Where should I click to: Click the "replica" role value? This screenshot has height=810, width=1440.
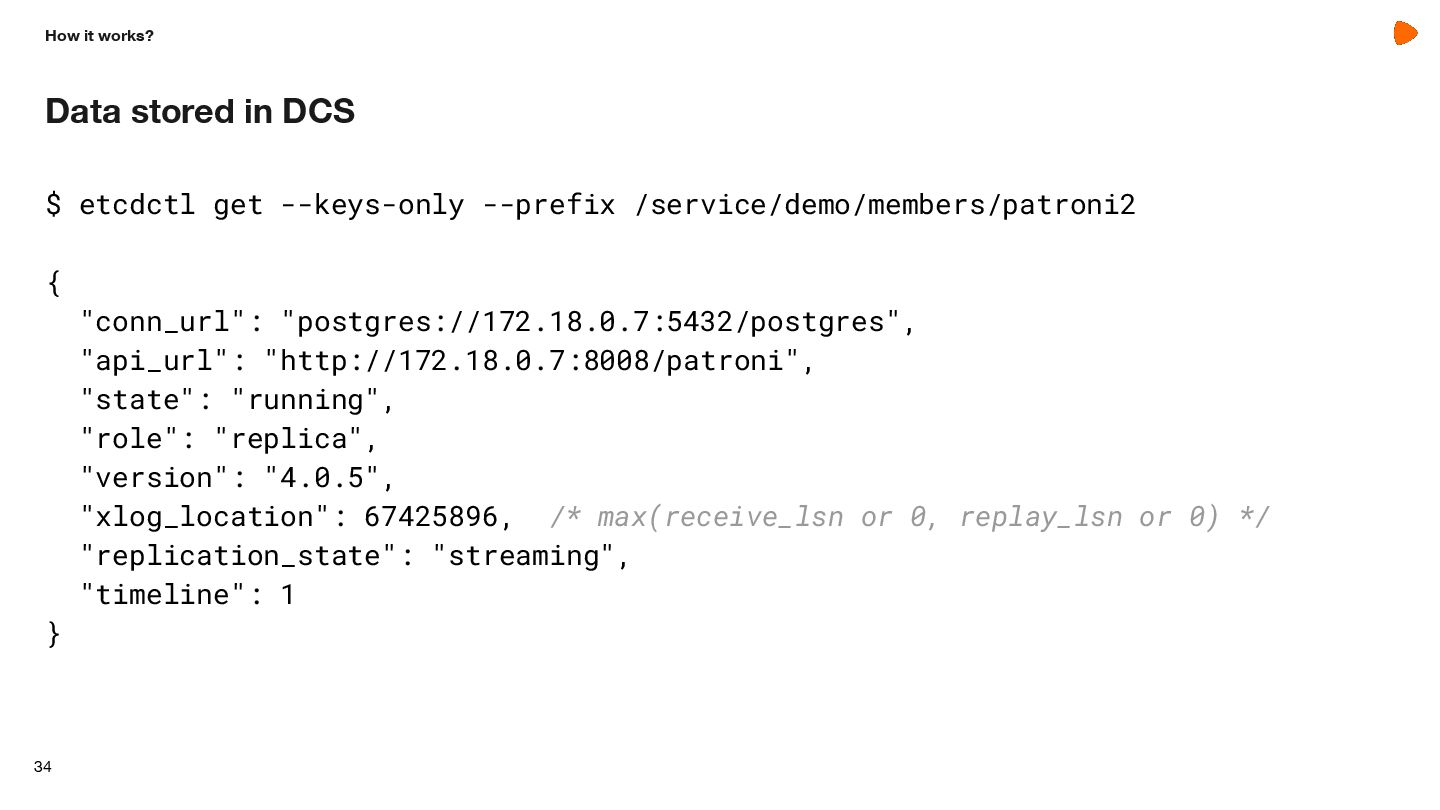288,439
